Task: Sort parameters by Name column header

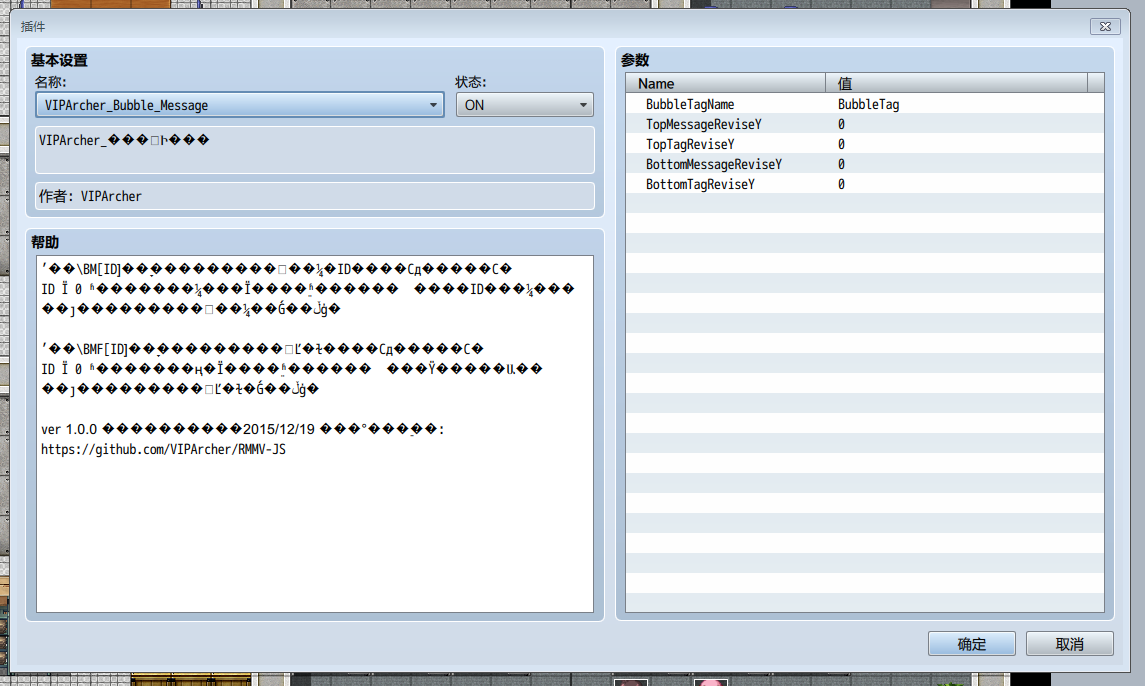Action: coord(725,83)
